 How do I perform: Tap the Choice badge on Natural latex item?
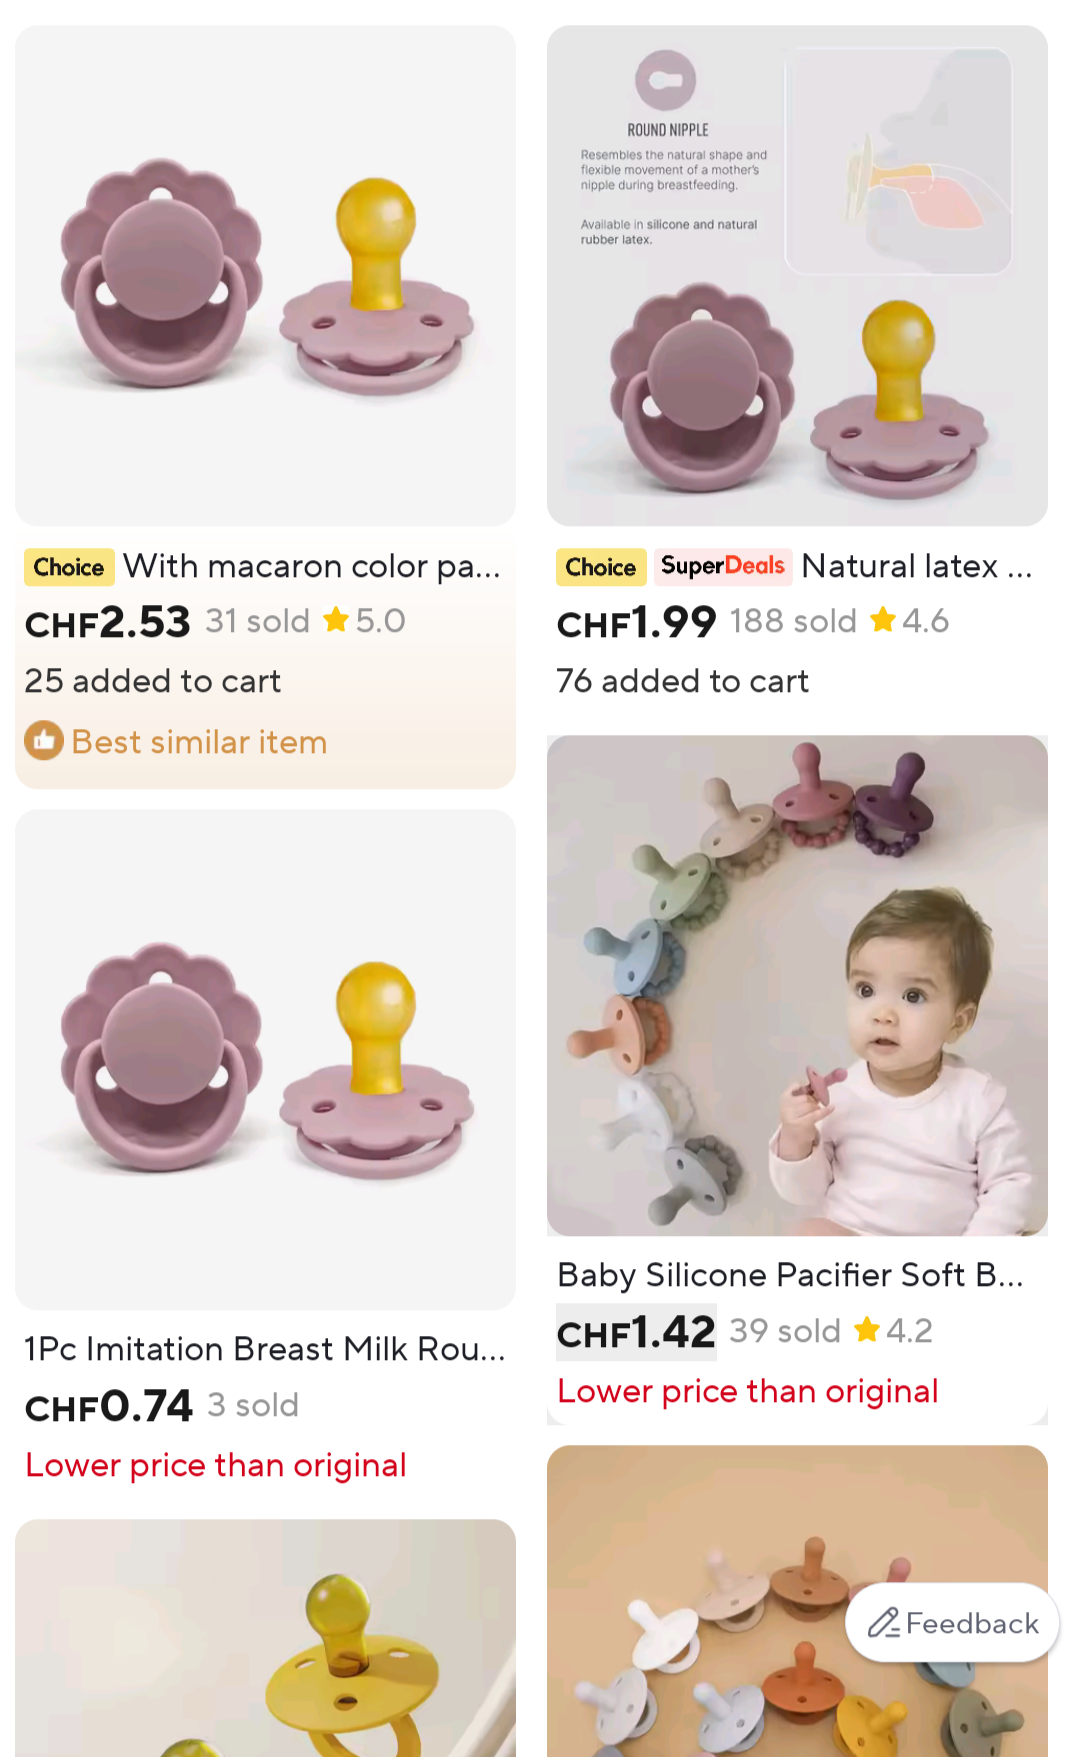(600, 567)
